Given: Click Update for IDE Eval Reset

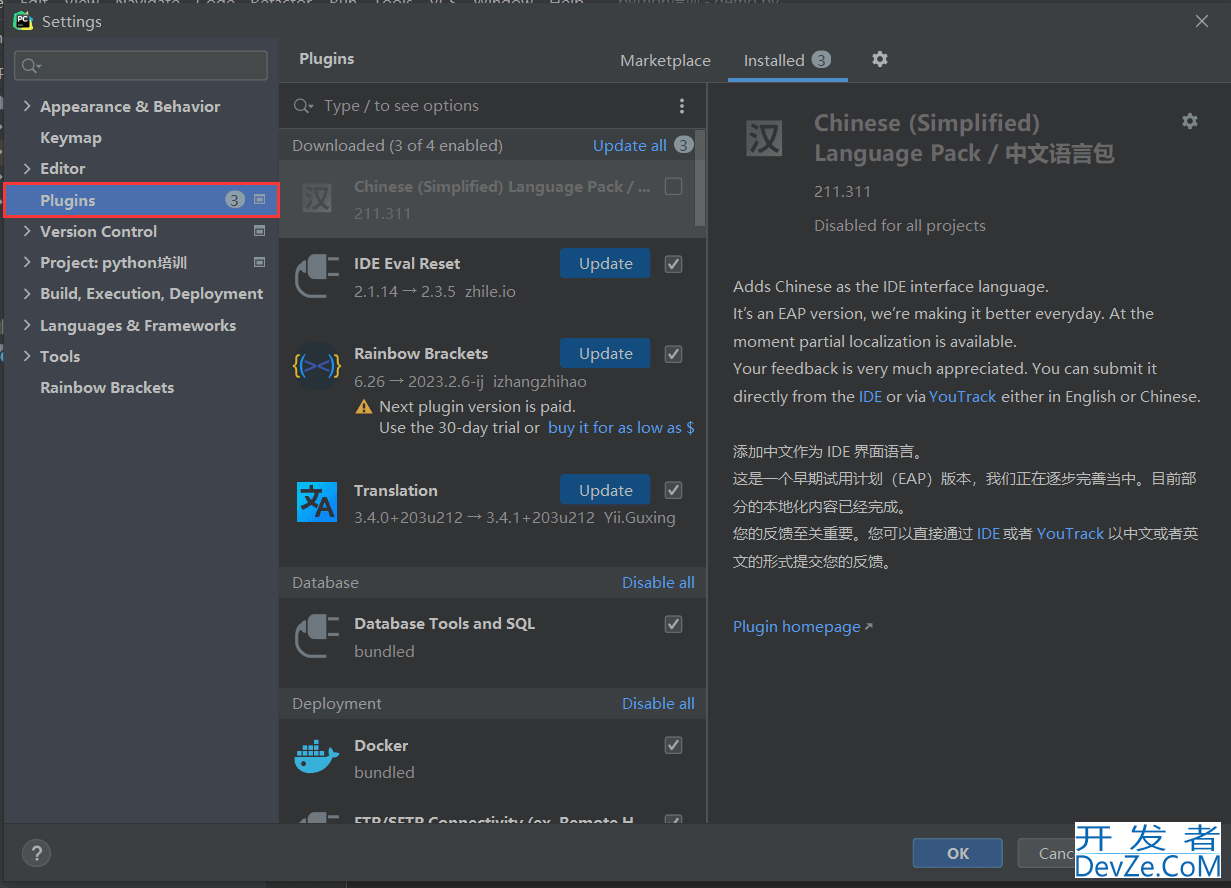Looking at the screenshot, I should coord(605,264).
